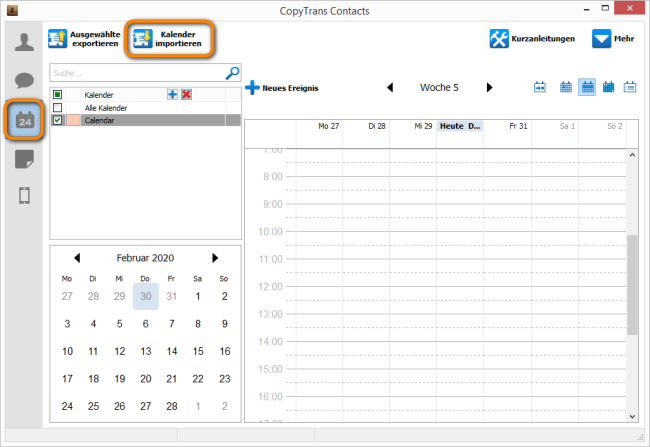Switch to month view icon
Viewport: 650px width, 447px height.
point(609,87)
